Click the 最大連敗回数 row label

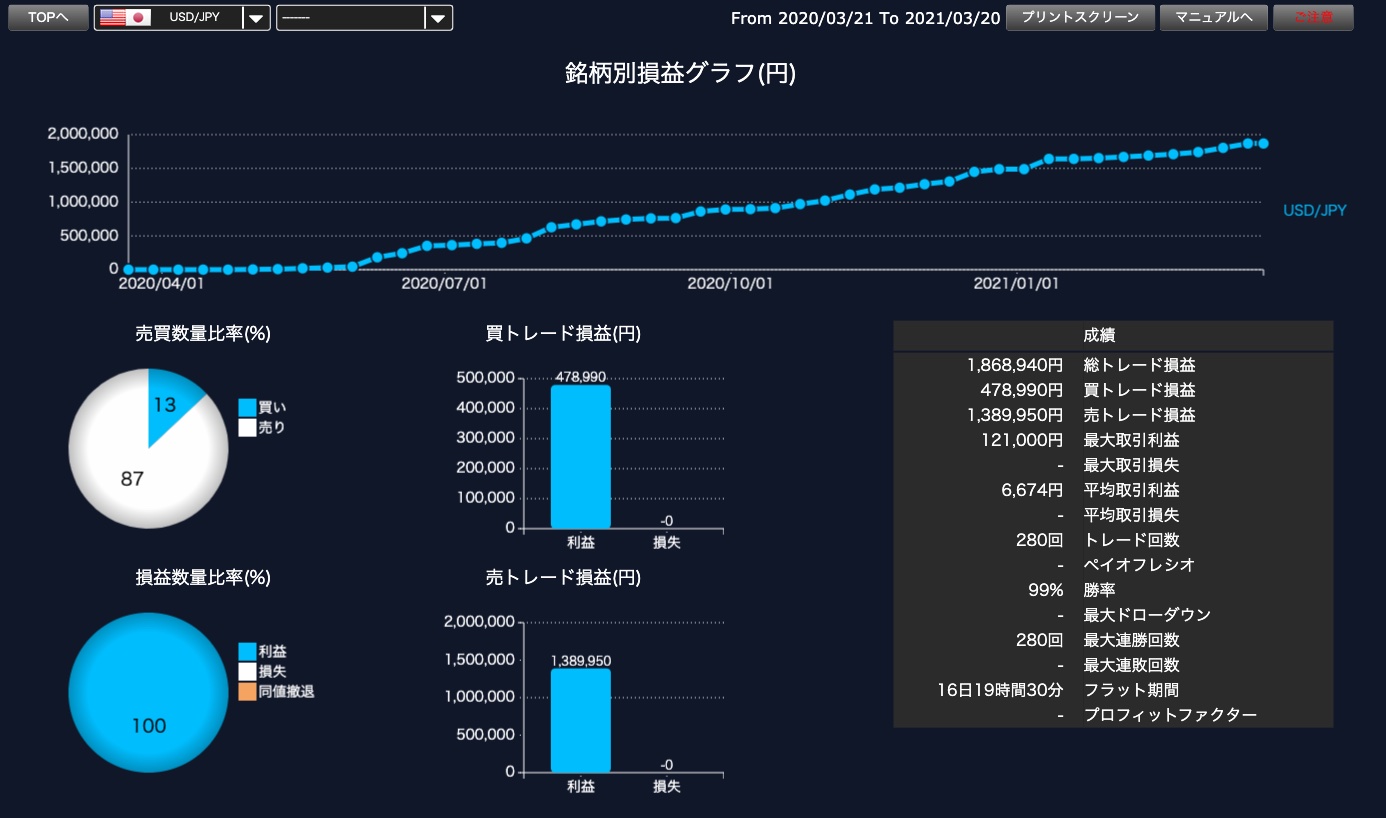click(x=1131, y=665)
